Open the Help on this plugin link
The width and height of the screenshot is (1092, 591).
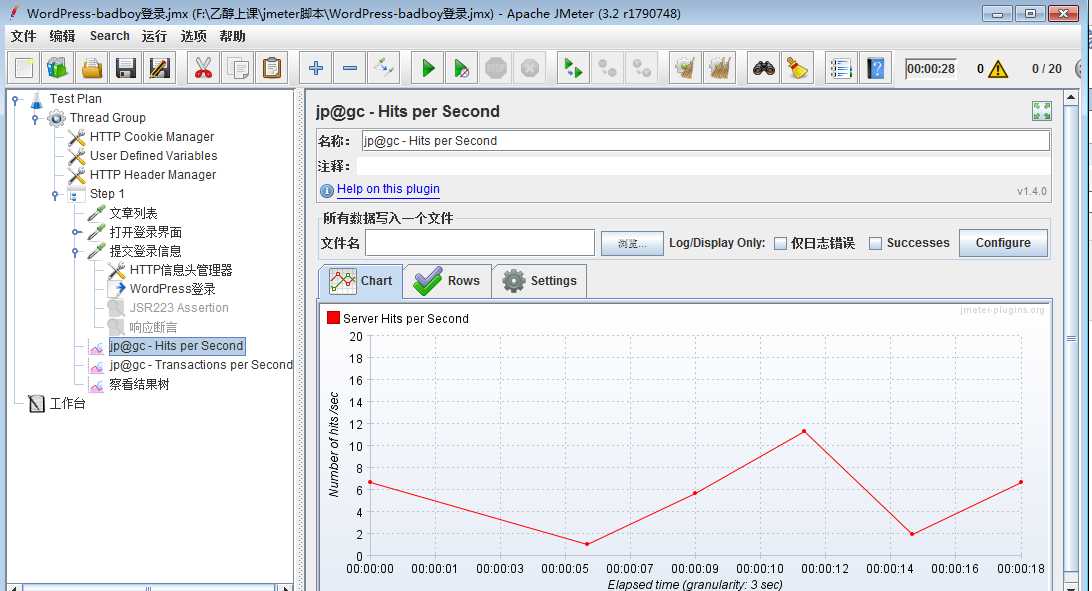click(x=388, y=189)
